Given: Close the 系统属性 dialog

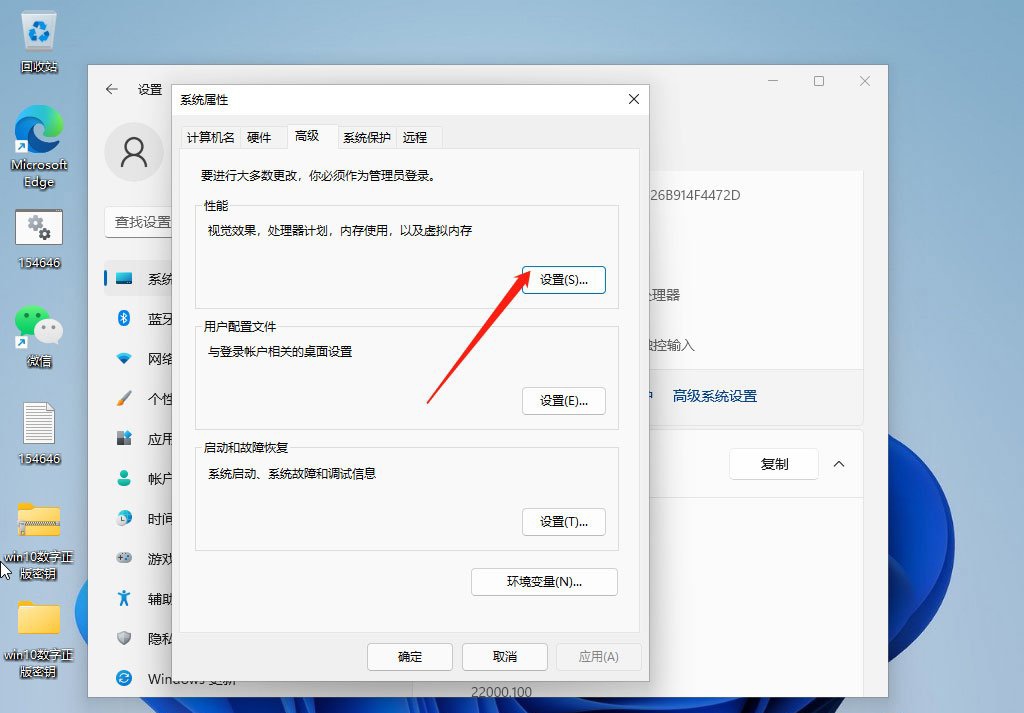Looking at the screenshot, I should (x=633, y=99).
